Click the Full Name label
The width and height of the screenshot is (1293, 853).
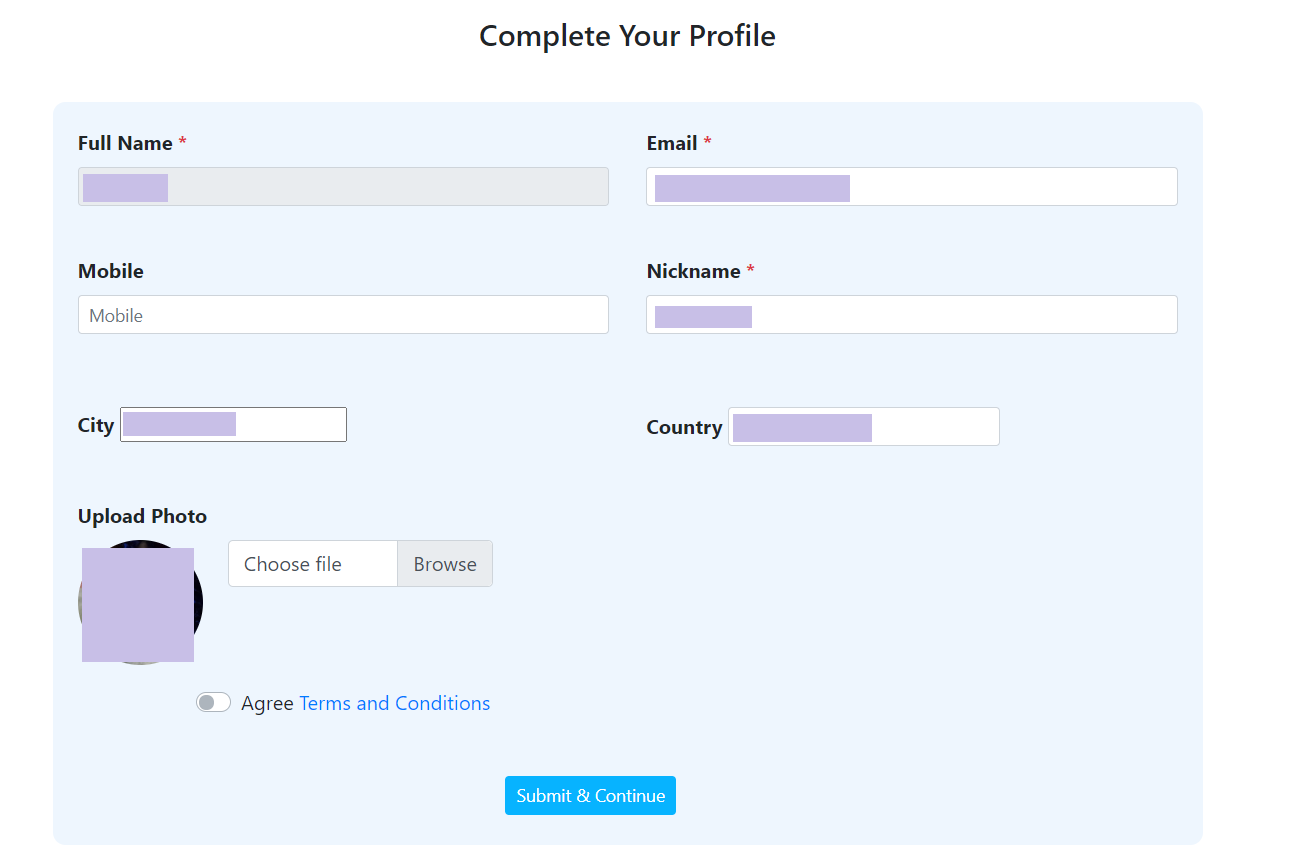[125, 143]
